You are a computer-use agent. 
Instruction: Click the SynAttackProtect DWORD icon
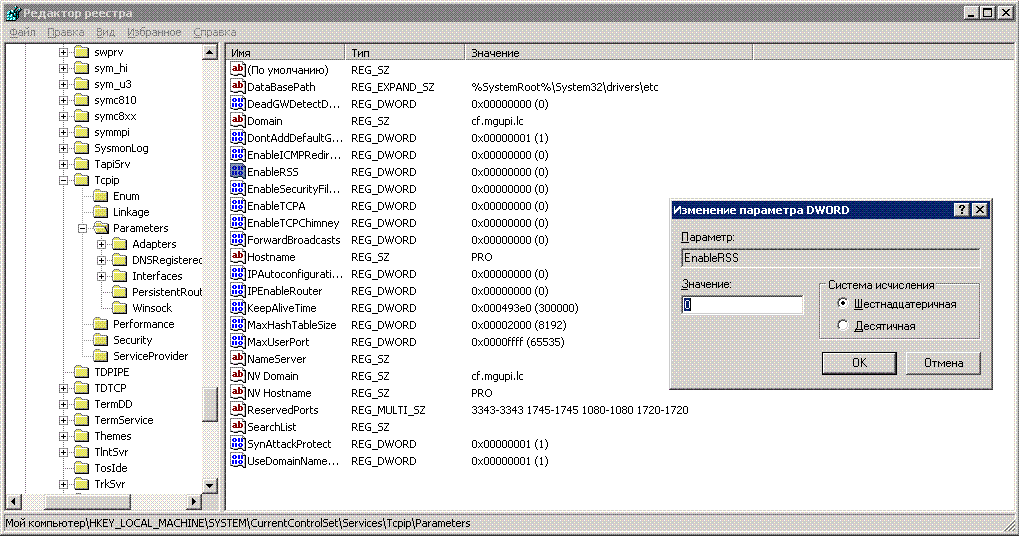[238, 443]
